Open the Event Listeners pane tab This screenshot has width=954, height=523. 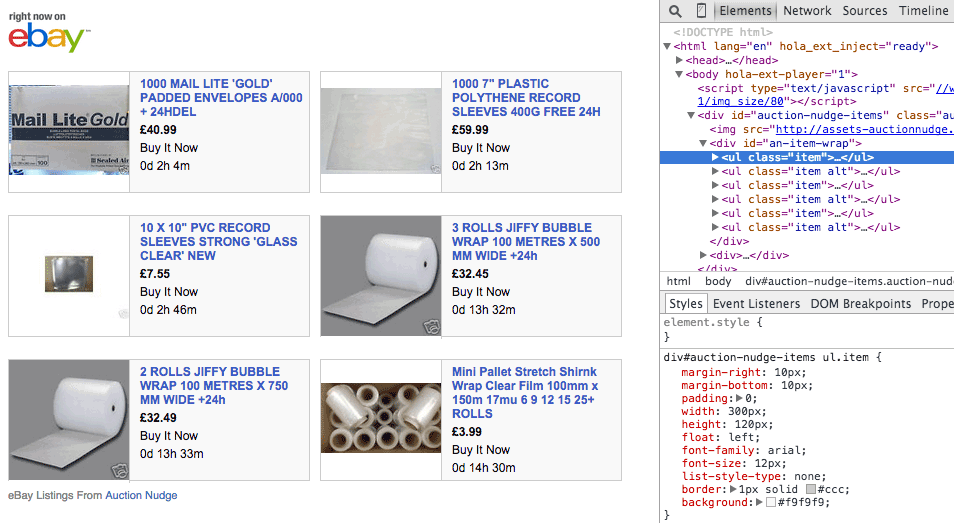pyautogui.click(x=756, y=303)
